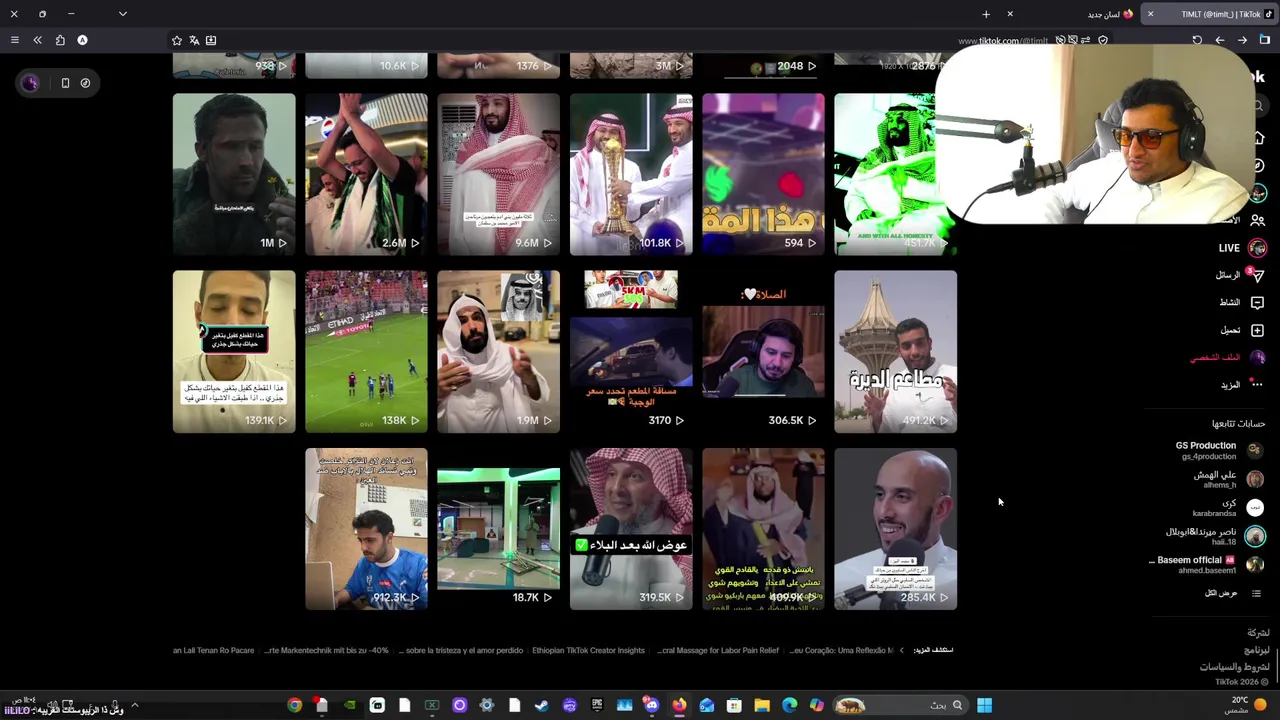
Task: Bookmark this page with star icon
Action: tap(177, 40)
